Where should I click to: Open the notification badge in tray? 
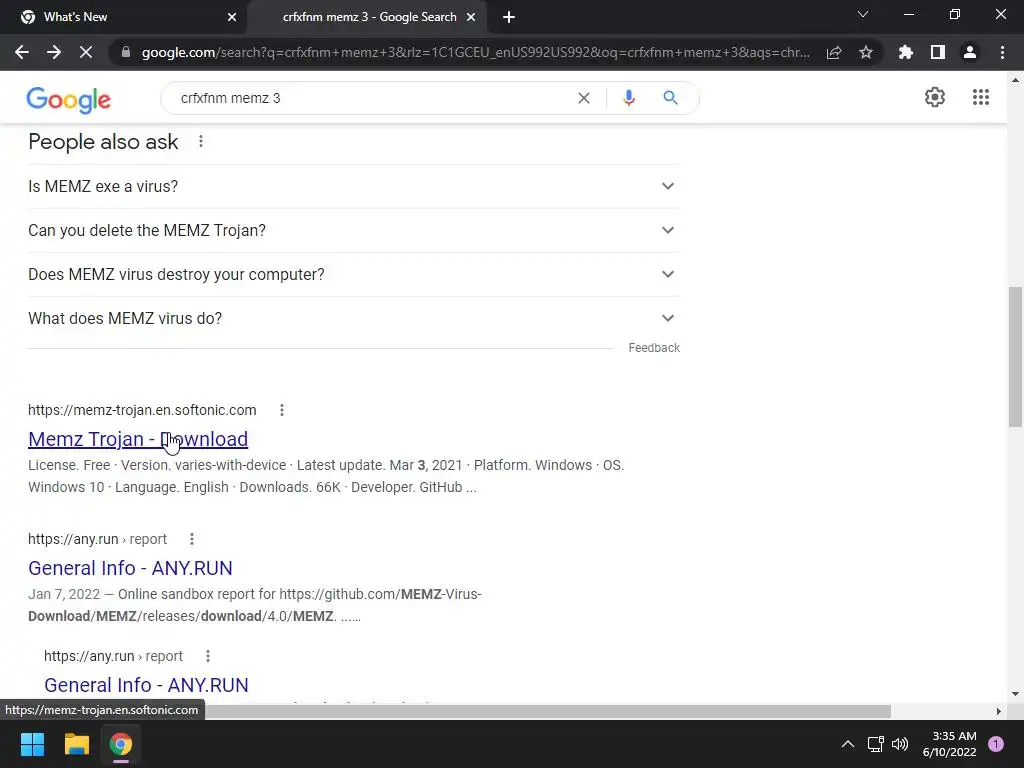pos(996,744)
